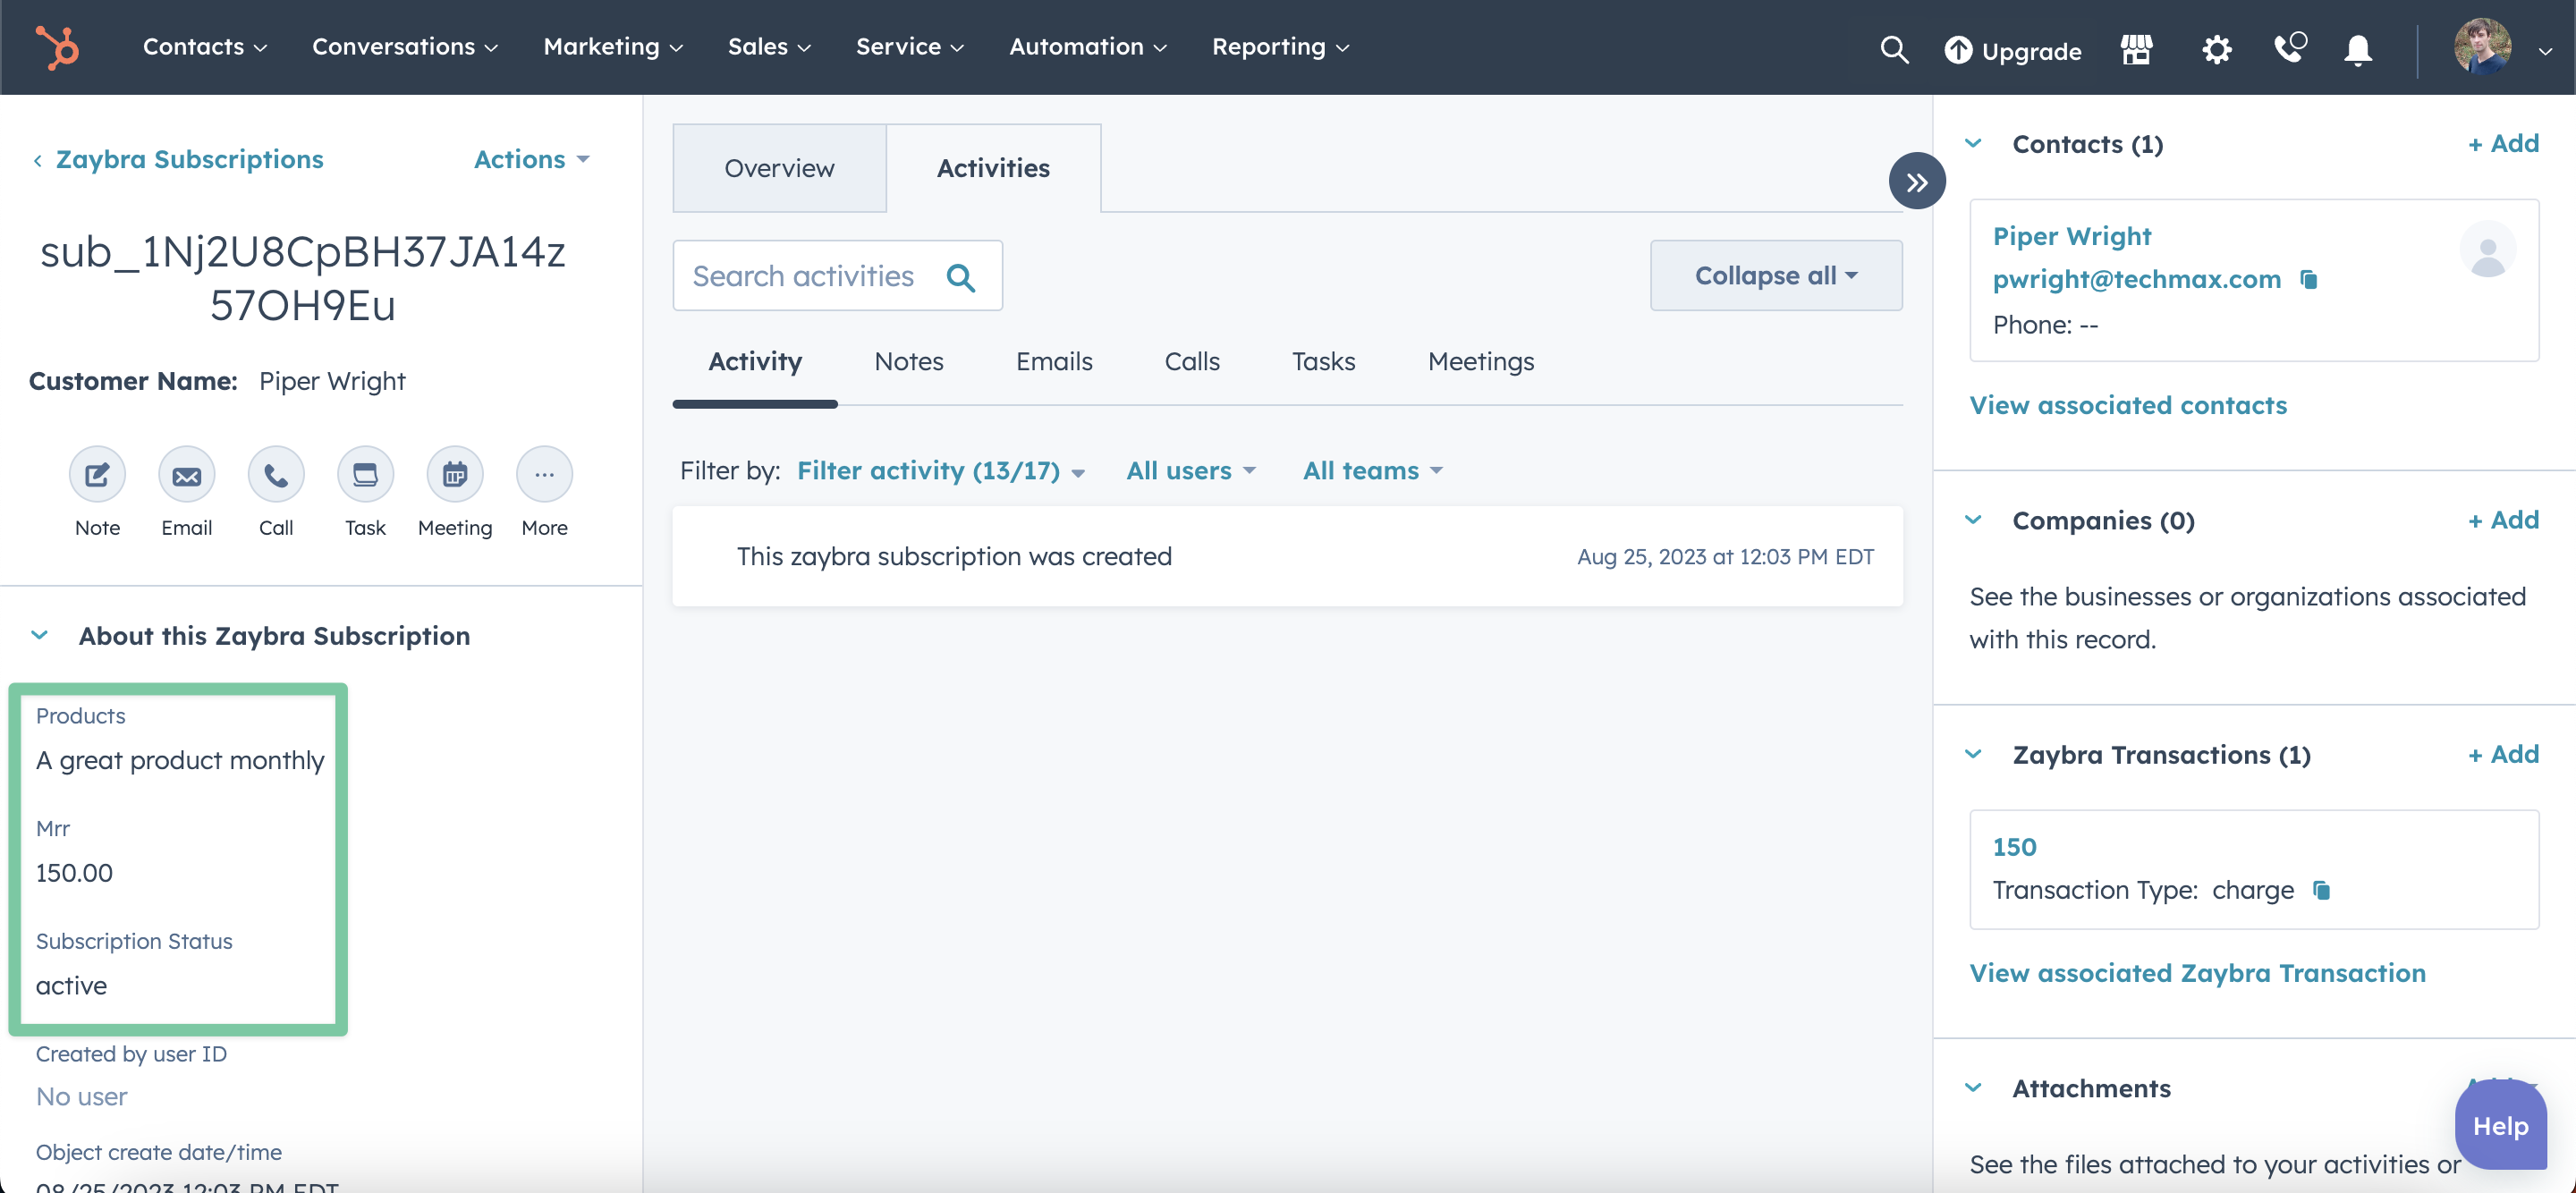Add a company via + Add

(x=2503, y=520)
